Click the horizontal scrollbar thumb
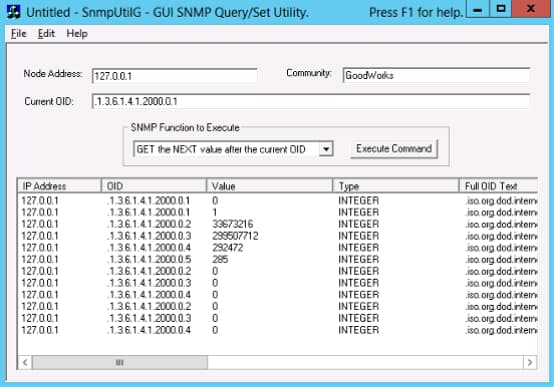This screenshot has width=554, height=387. pos(120,362)
